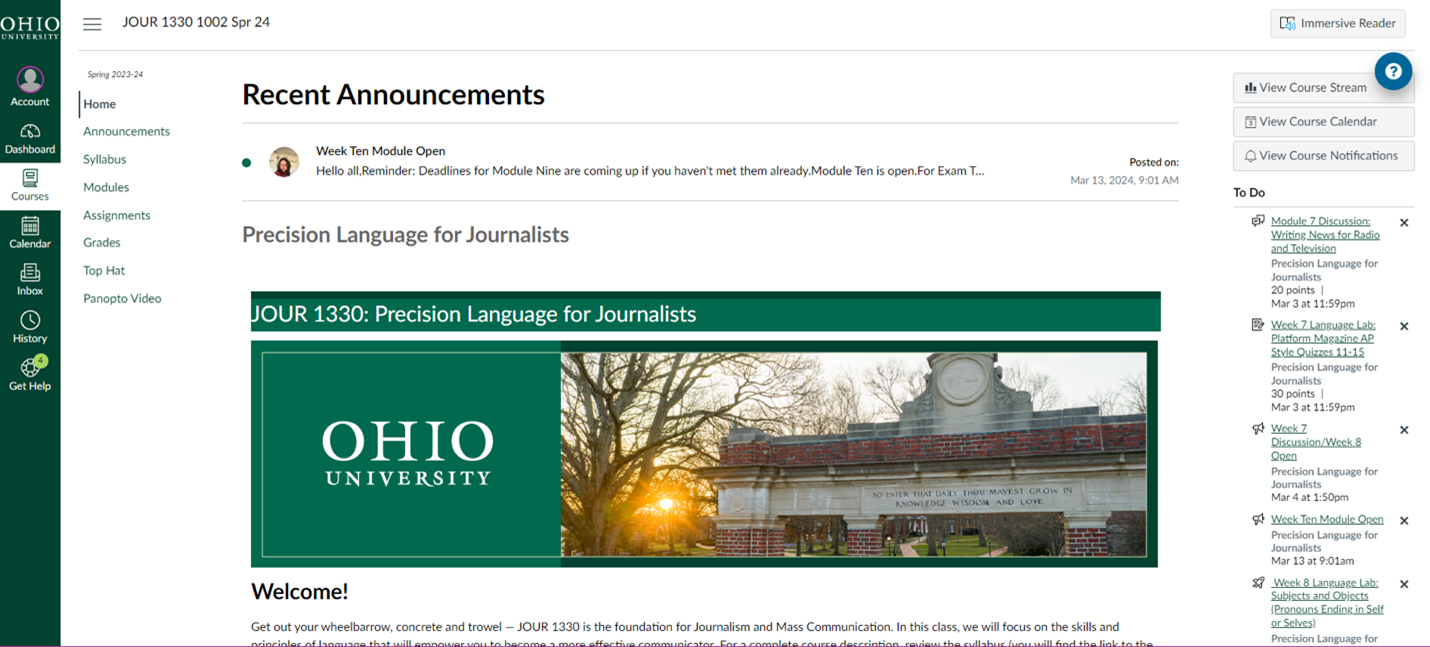Open Panopto Video in course navigation
Screen dimensions: 1430x647
click(122, 299)
